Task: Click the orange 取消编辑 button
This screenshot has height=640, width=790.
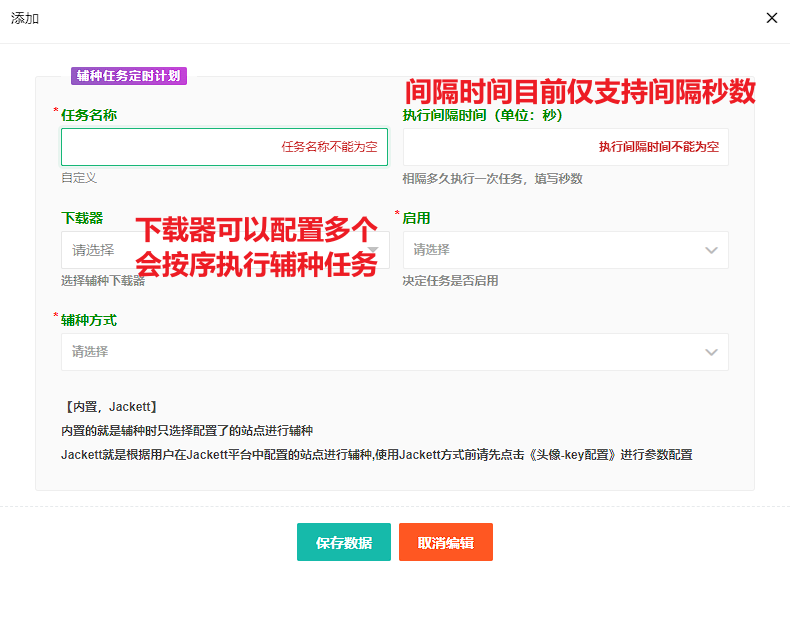Action: 445,542
